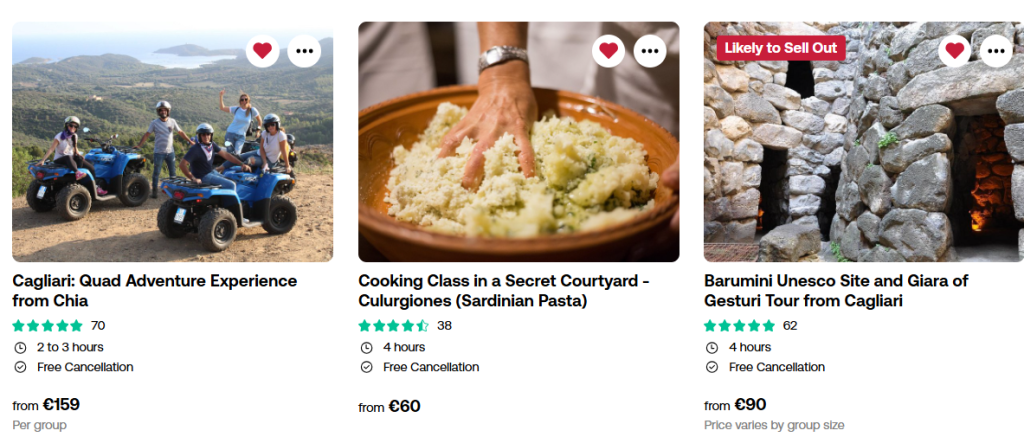
Task: Open Cagliari Quad Adventure Experience title link
Action: [154, 290]
